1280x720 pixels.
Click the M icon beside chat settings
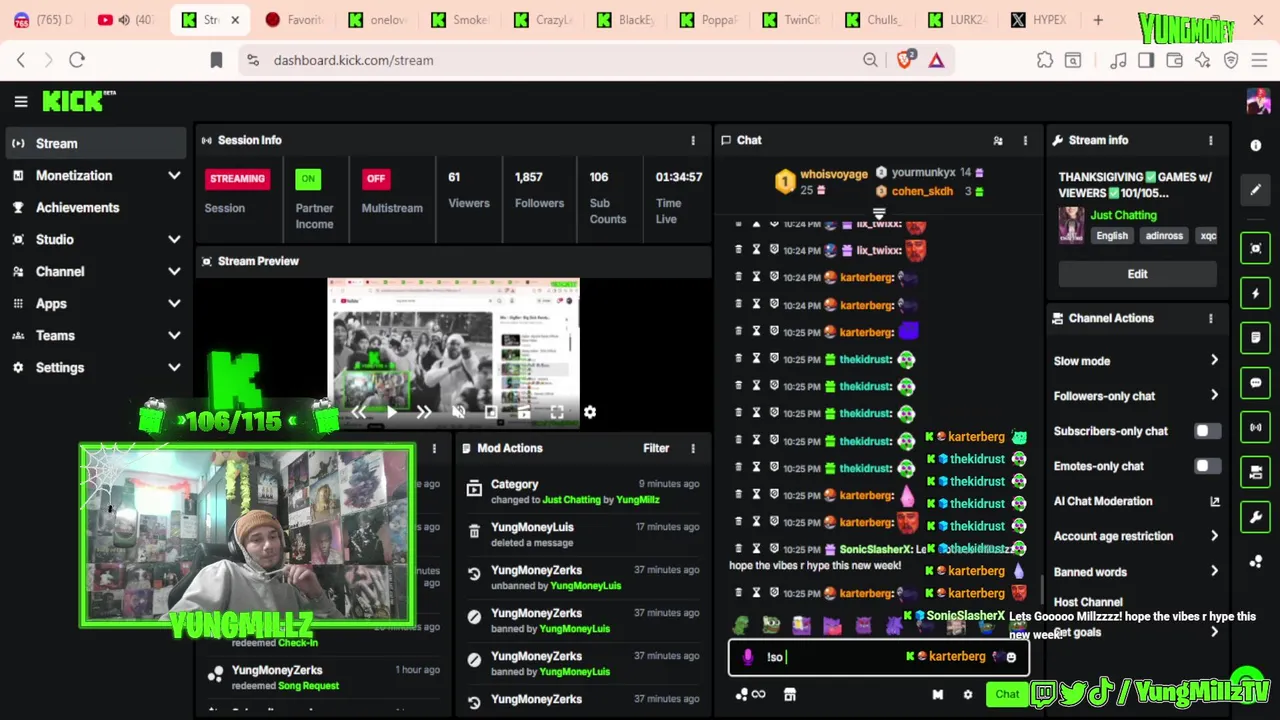(x=937, y=695)
